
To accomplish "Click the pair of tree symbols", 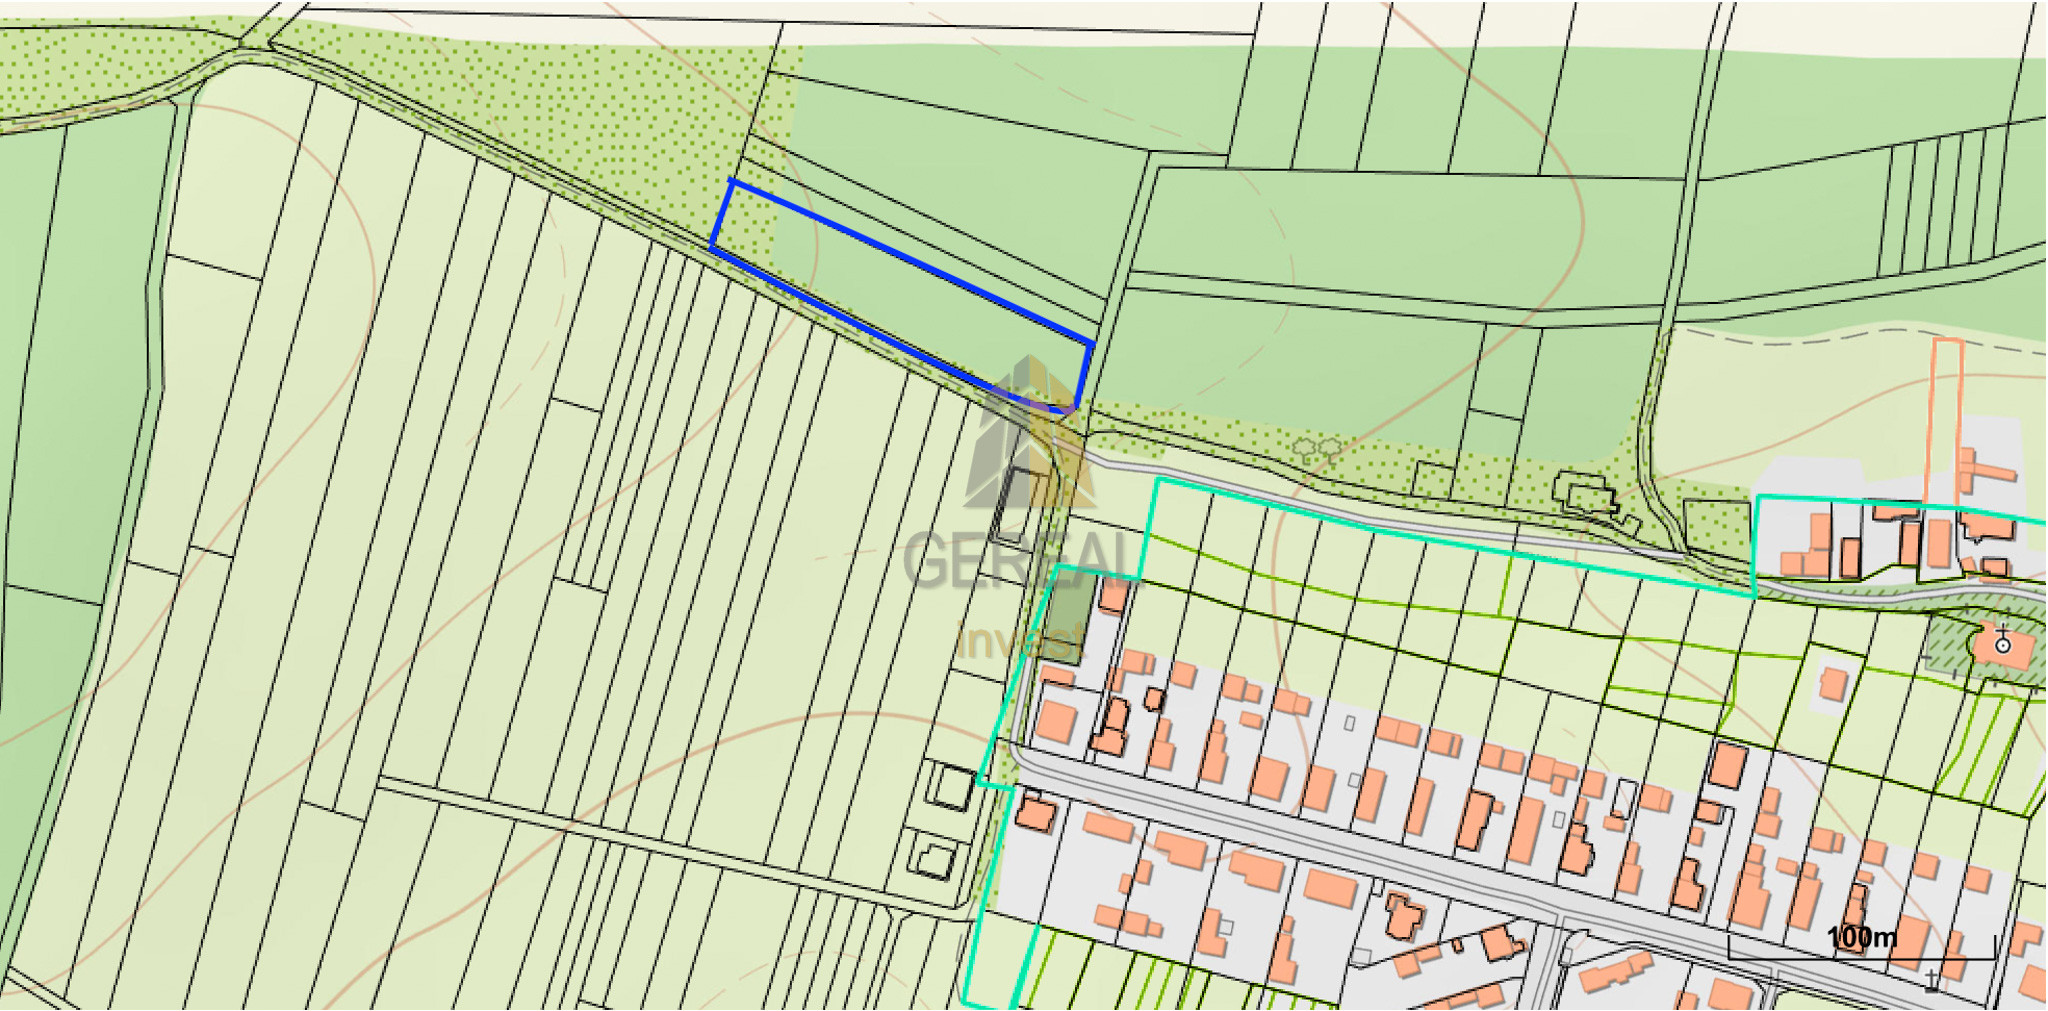I will click(1316, 448).
